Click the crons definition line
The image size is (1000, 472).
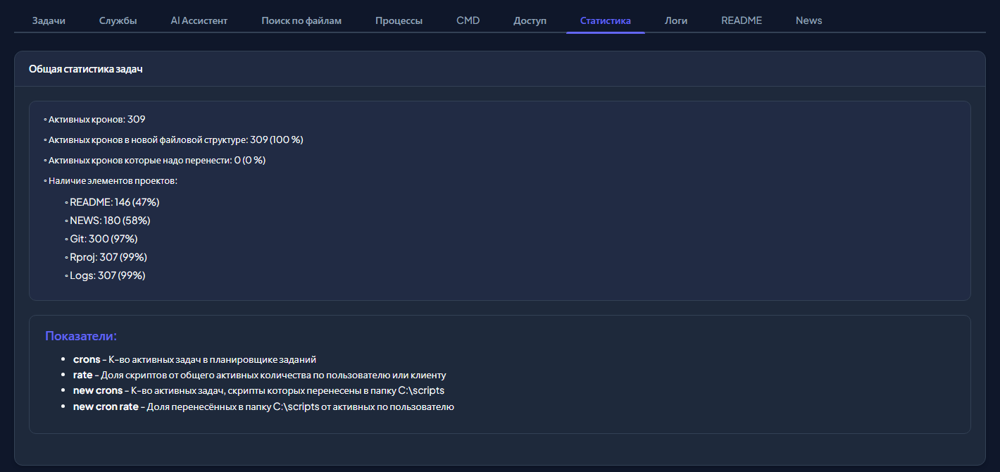coord(195,360)
